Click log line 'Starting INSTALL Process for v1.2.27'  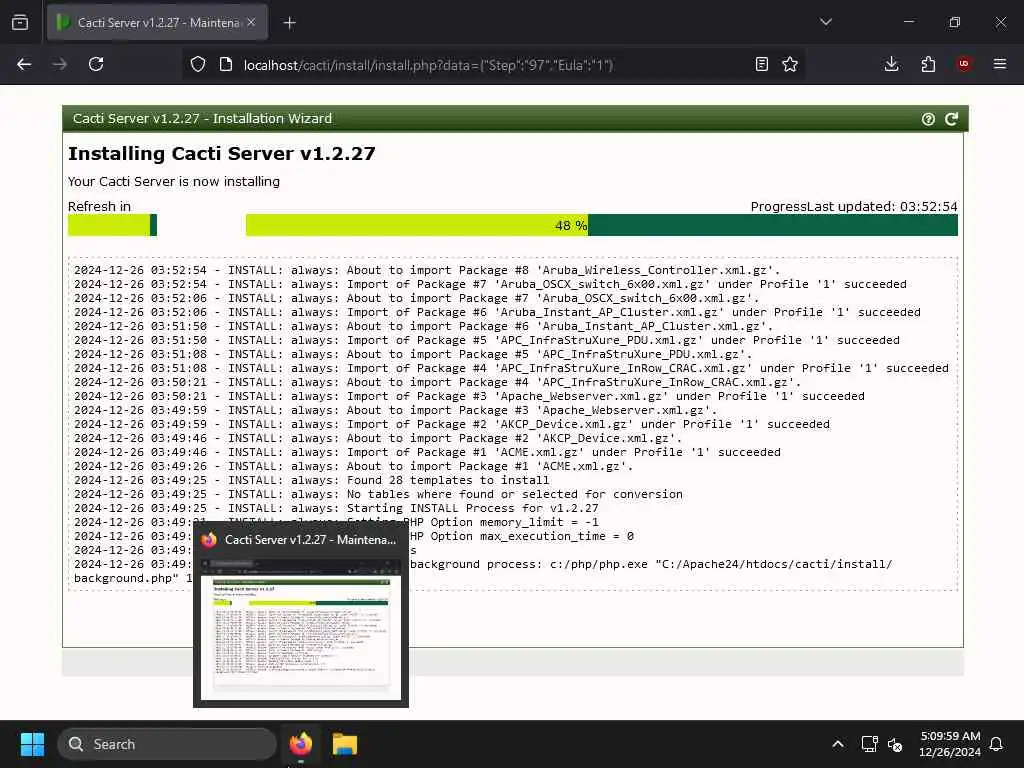coord(336,508)
